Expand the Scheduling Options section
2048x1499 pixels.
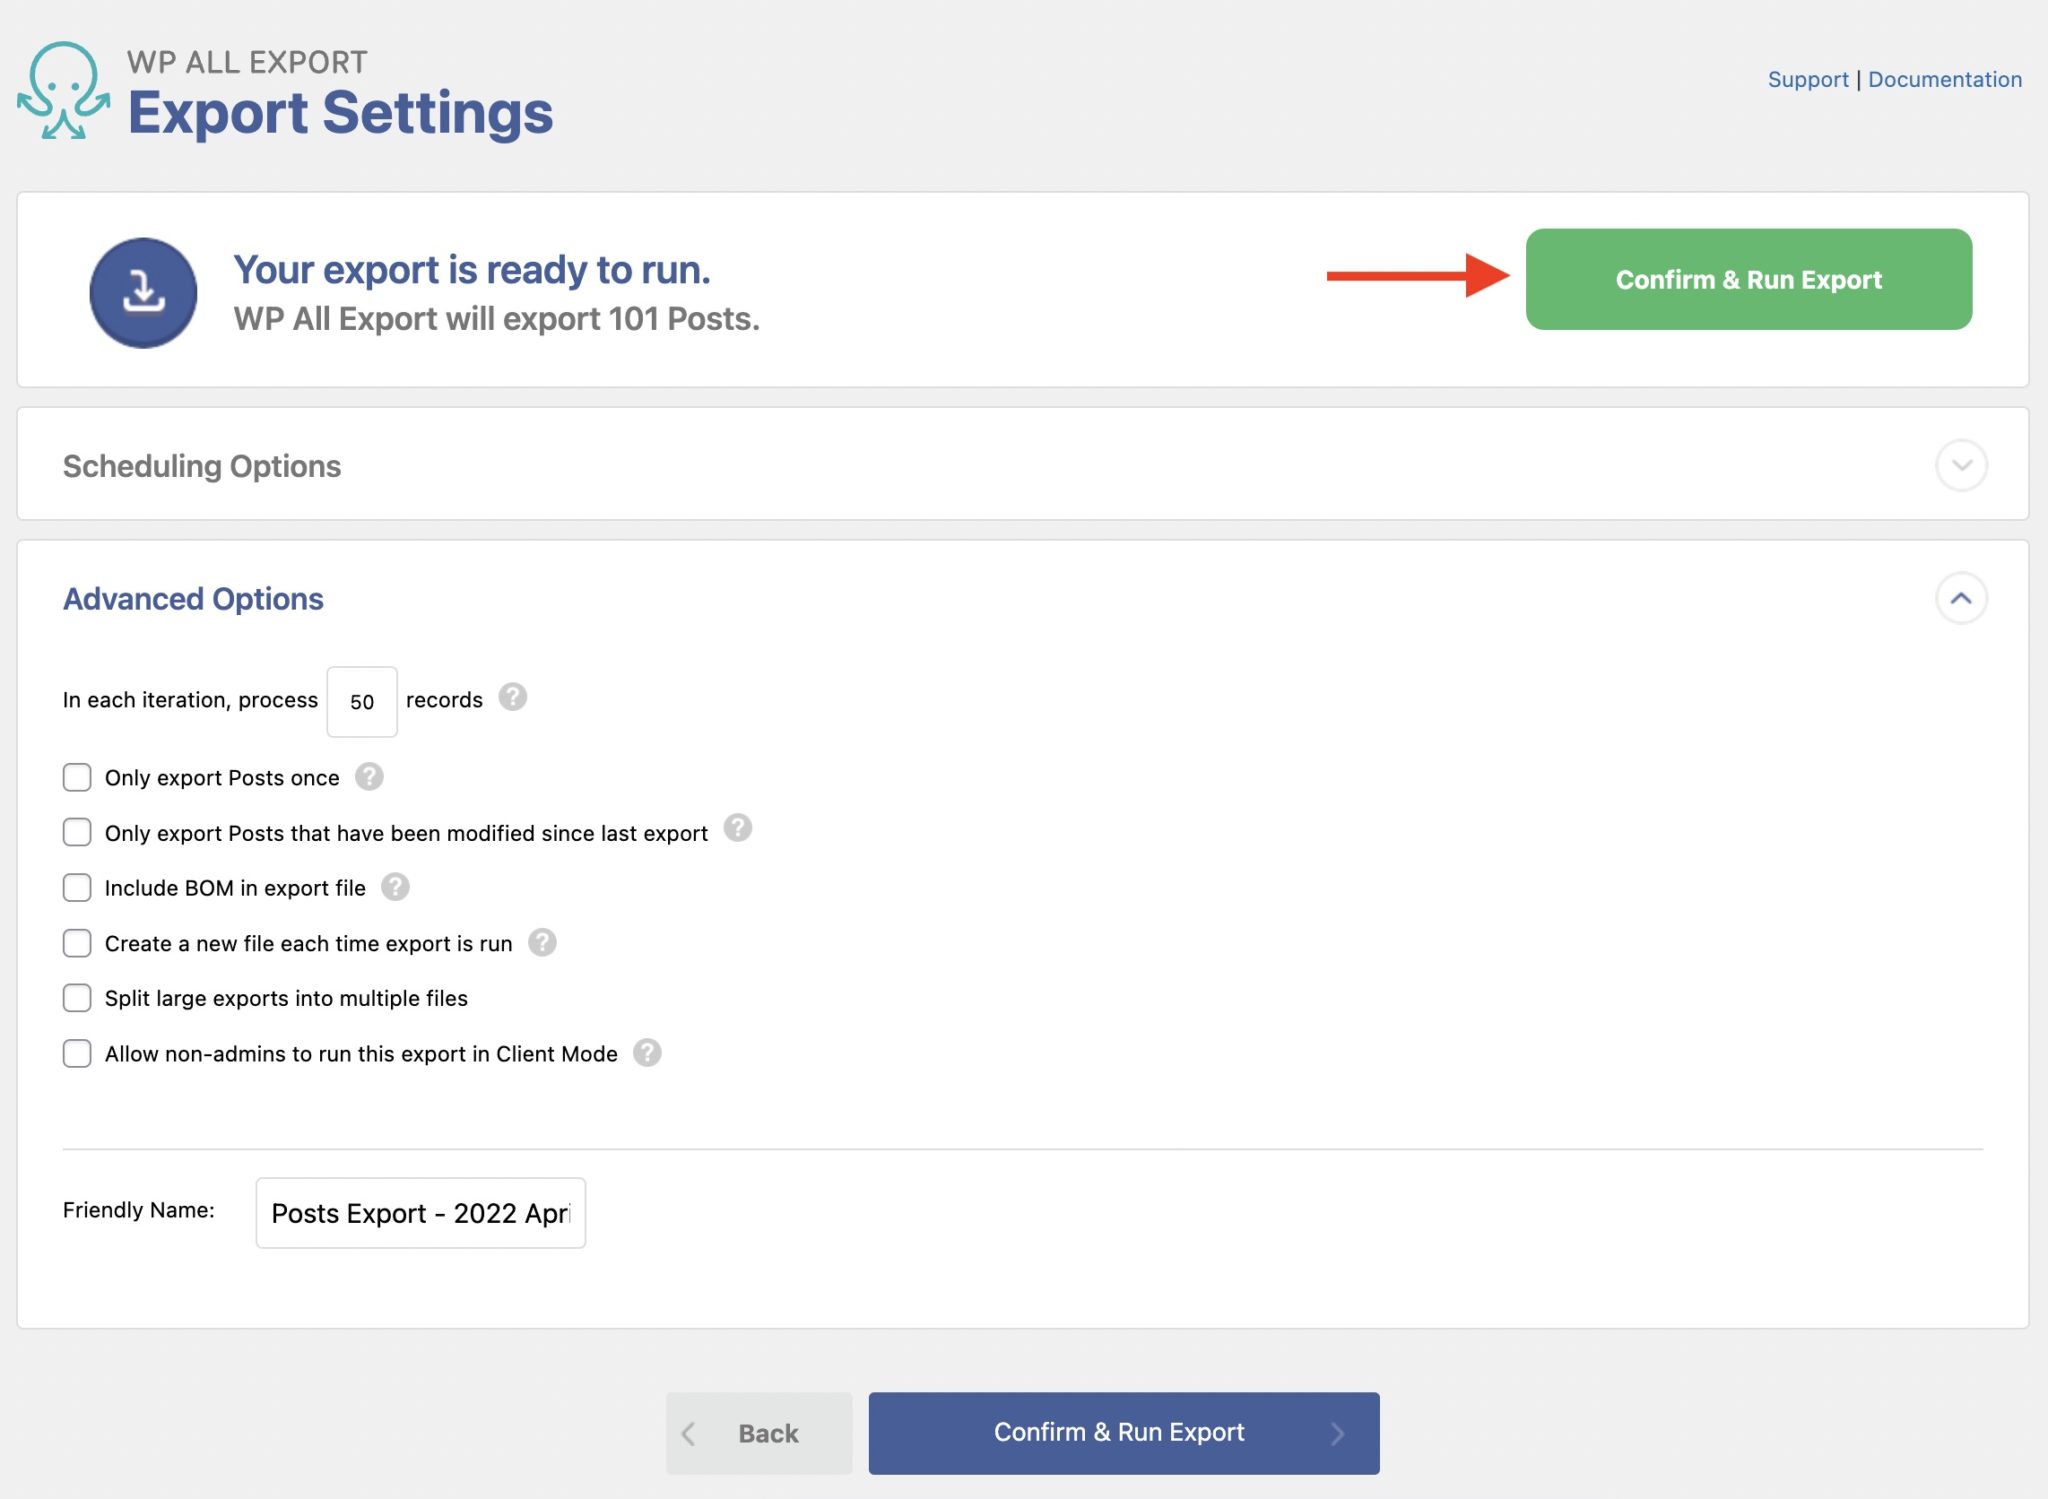click(x=1962, y=465)
